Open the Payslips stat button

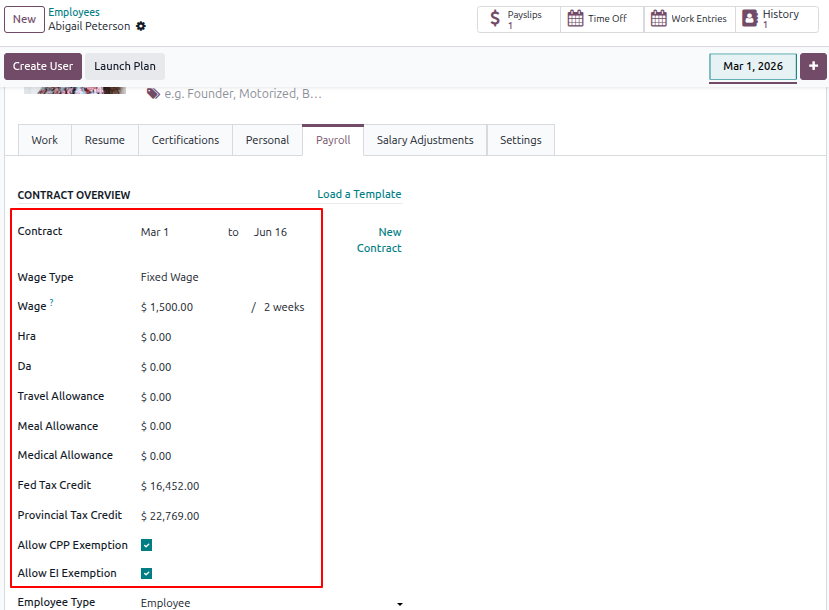(x=519, y=19)
